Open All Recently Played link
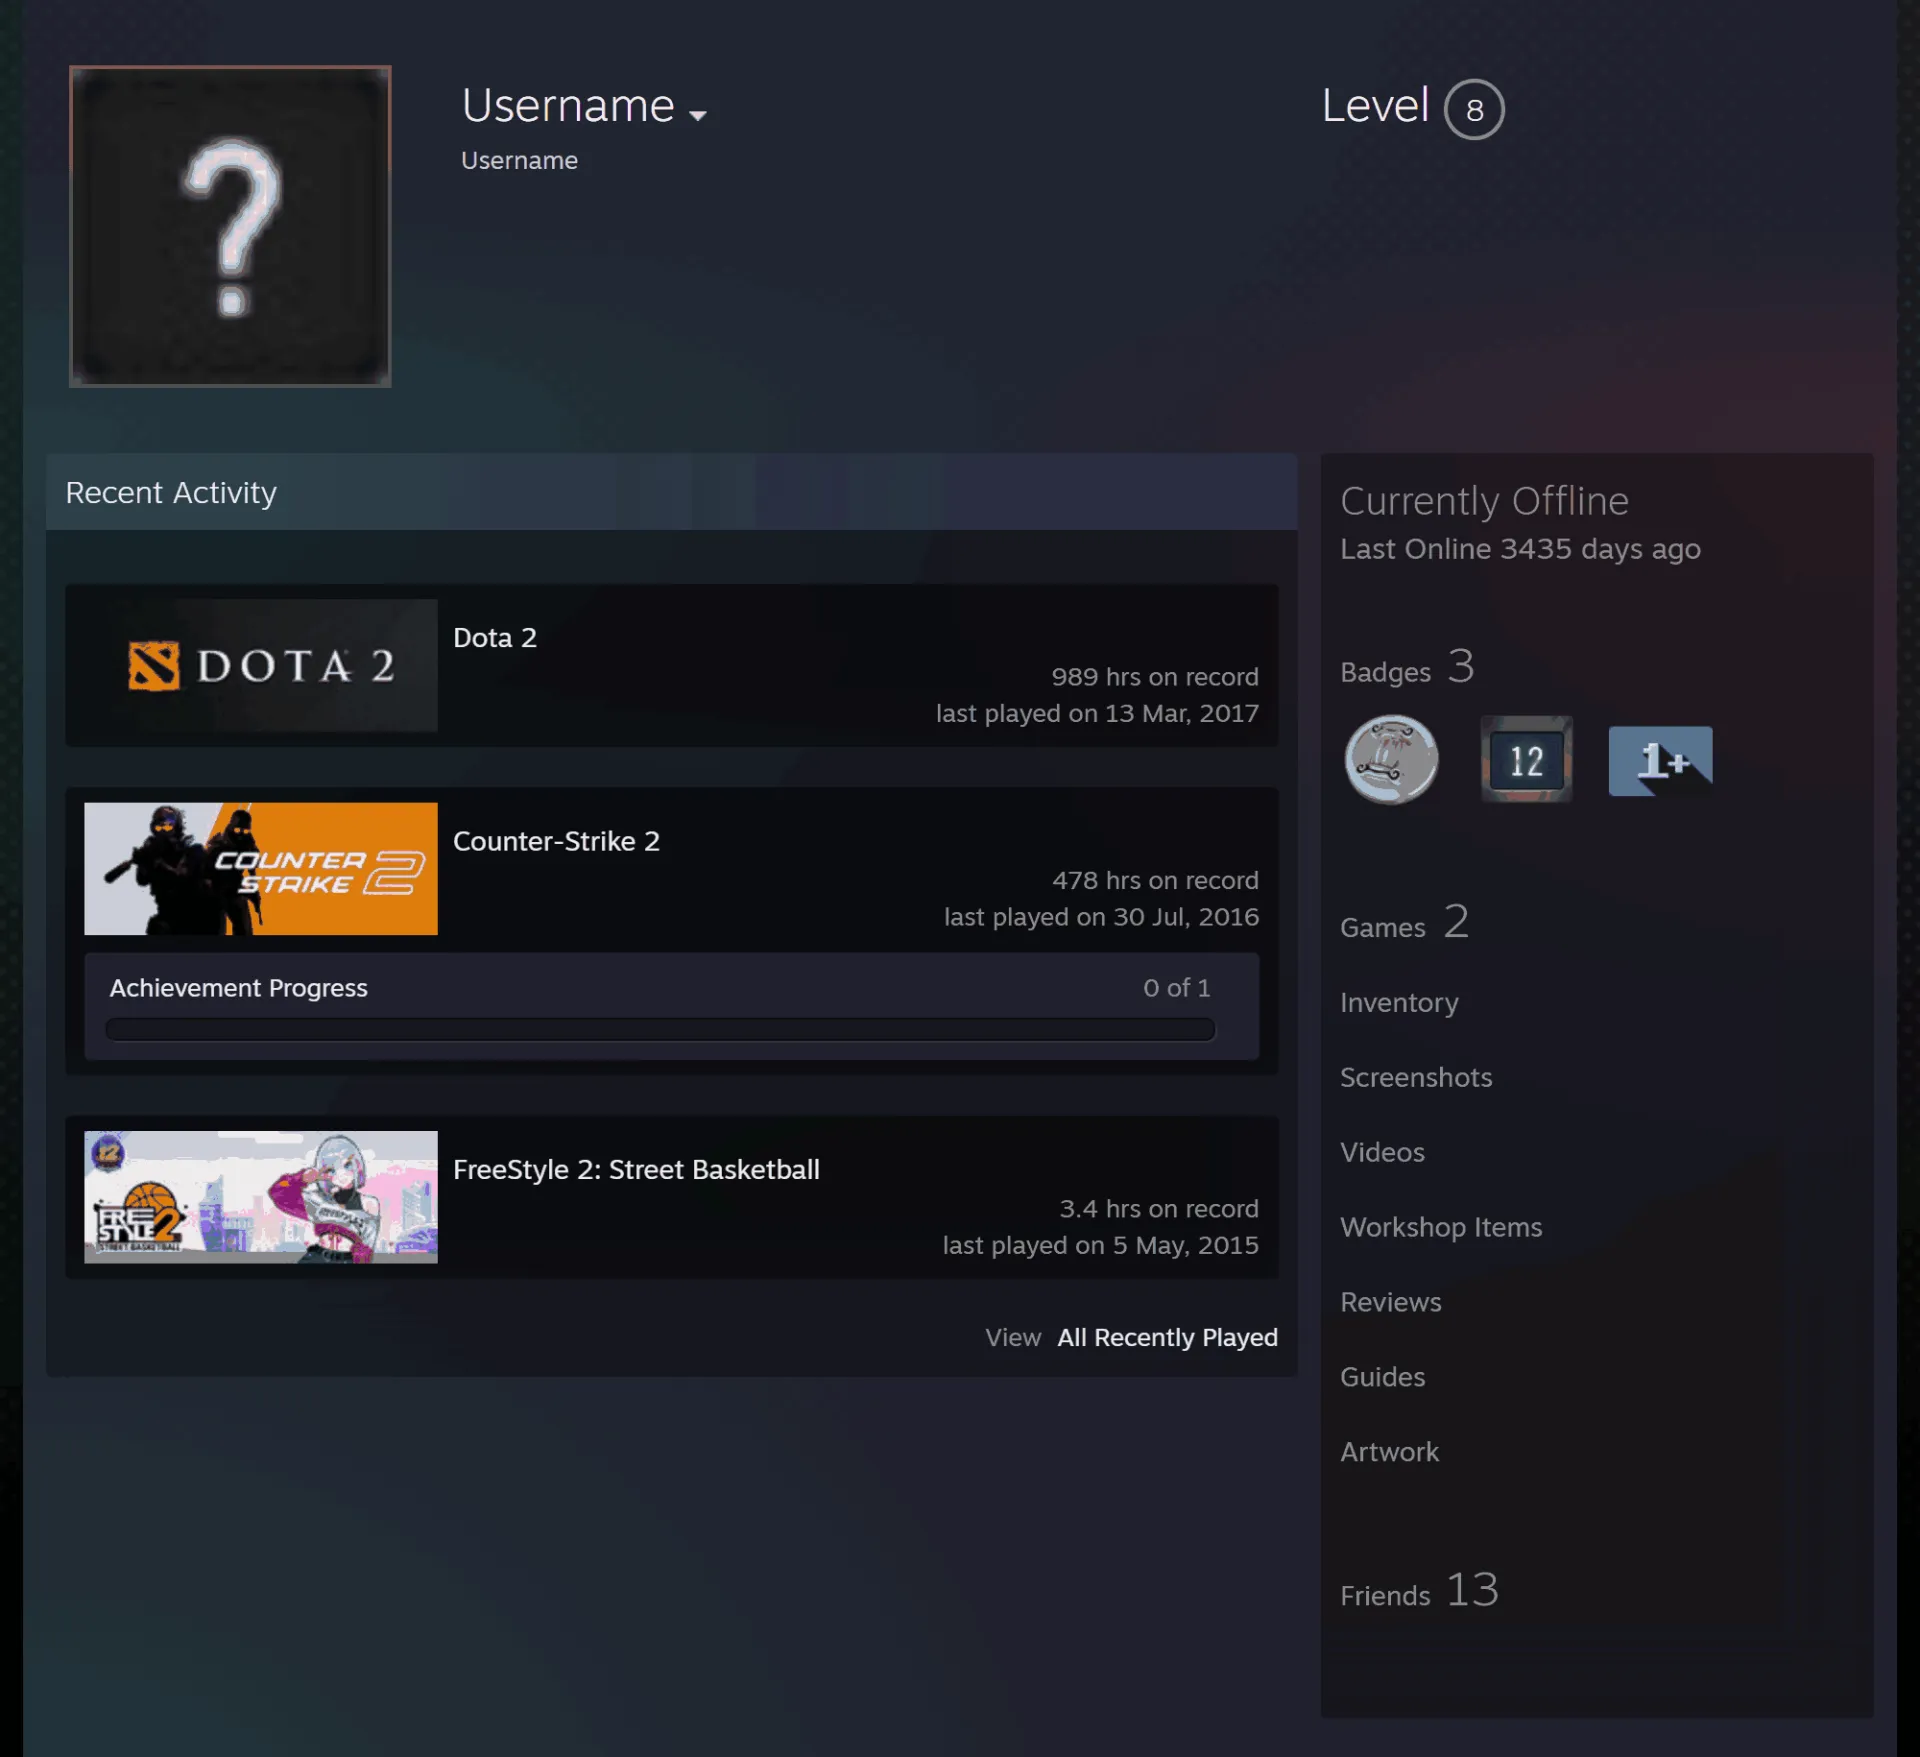Screen dimensions: 1920x1757 [1167, 1337]
